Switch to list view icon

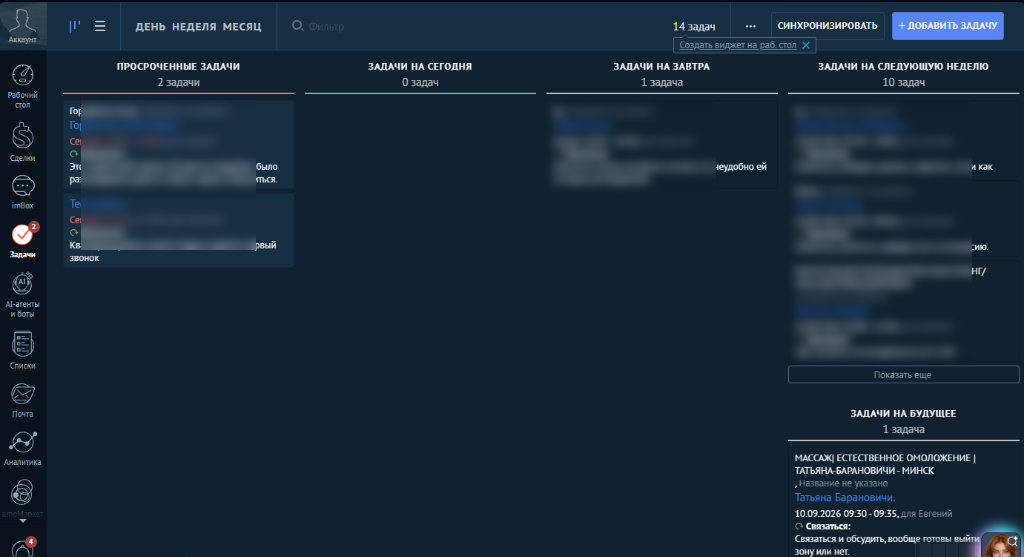[x=100, y=26]
